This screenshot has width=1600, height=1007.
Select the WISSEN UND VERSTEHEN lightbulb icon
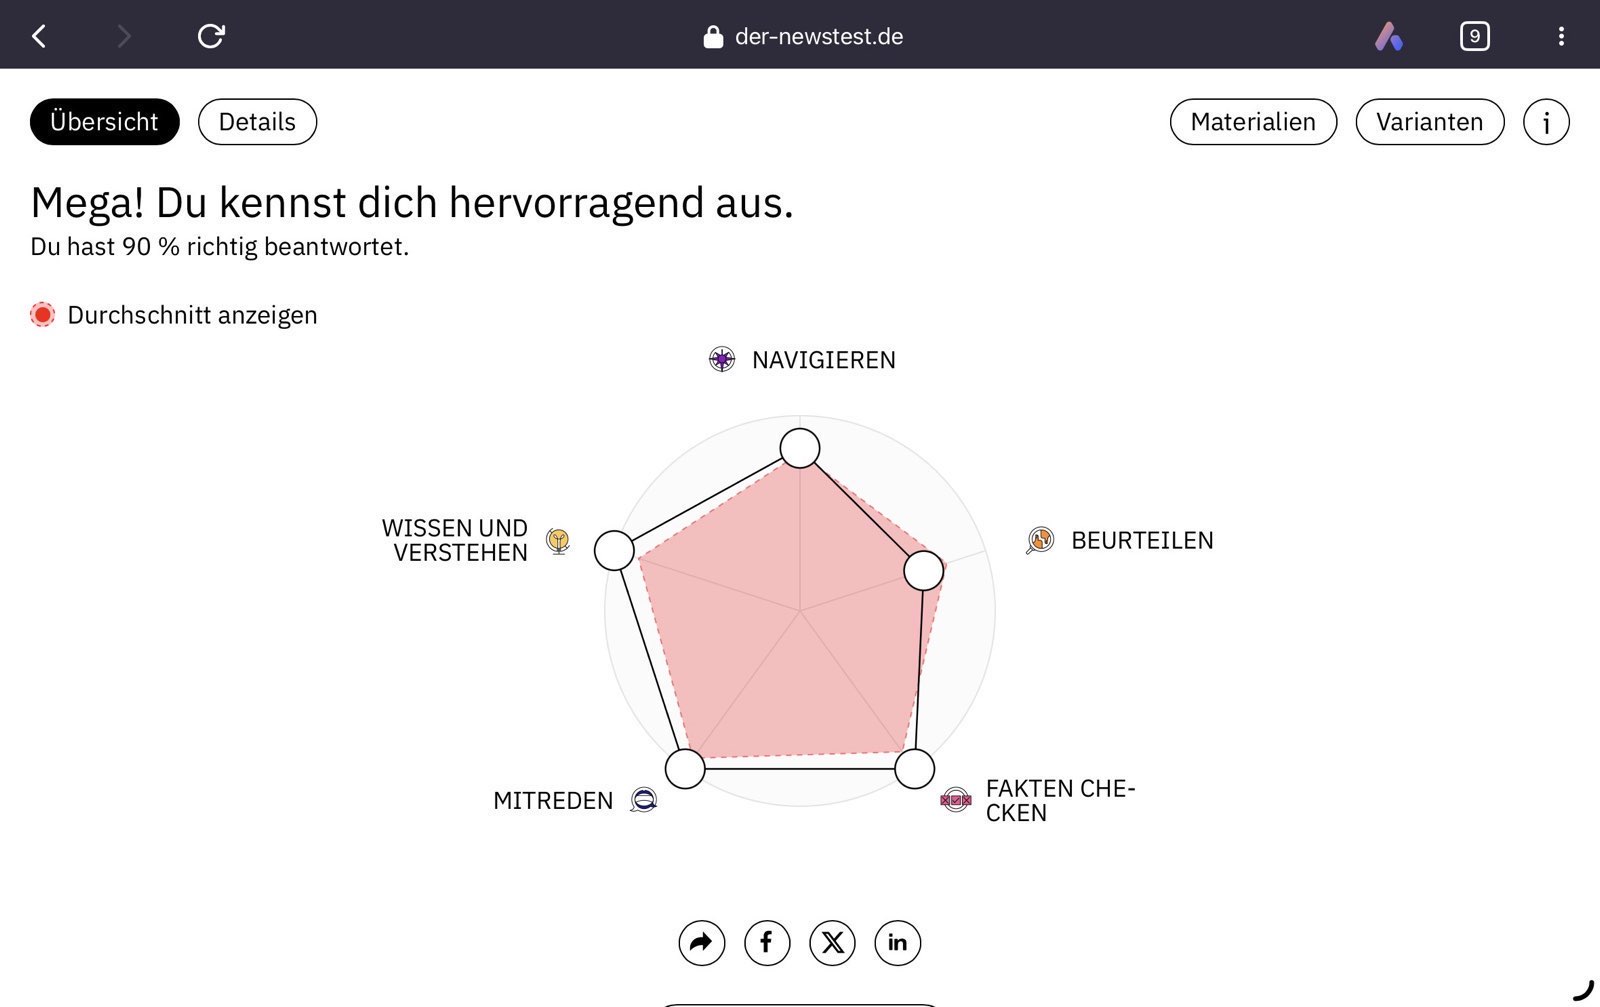click(x=557, y=541)
